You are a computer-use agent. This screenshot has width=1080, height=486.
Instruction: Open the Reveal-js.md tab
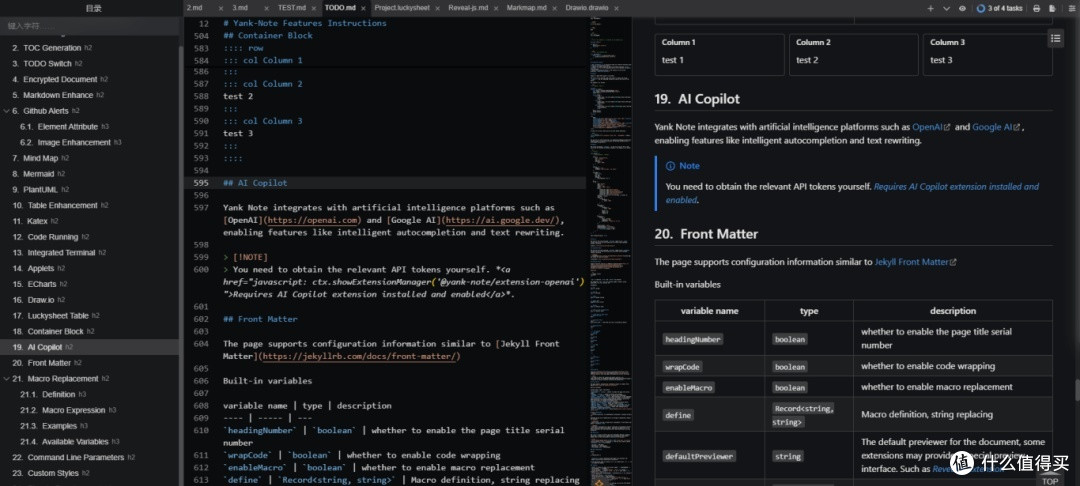[466, 8]
